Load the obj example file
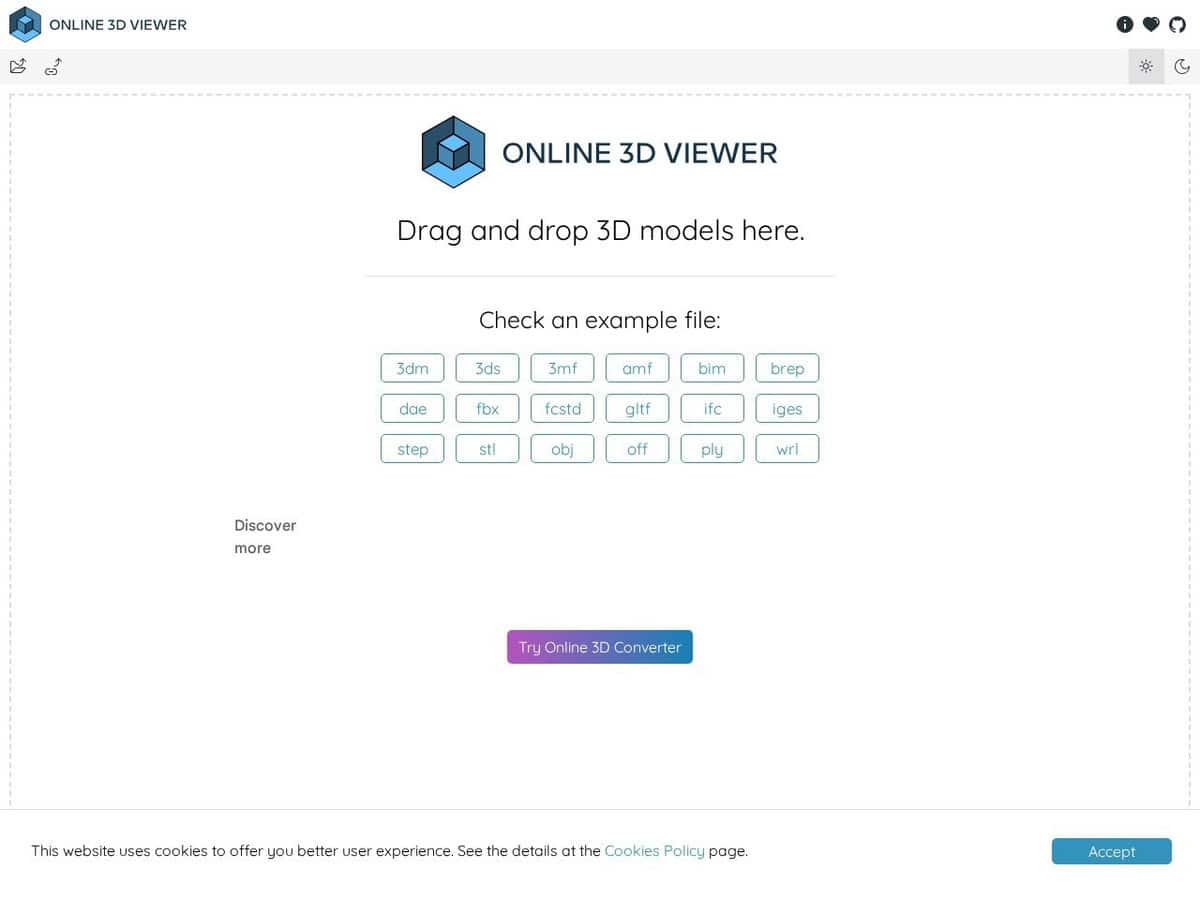The height and width of the screenshot is (900, 1200). point(562,448)
